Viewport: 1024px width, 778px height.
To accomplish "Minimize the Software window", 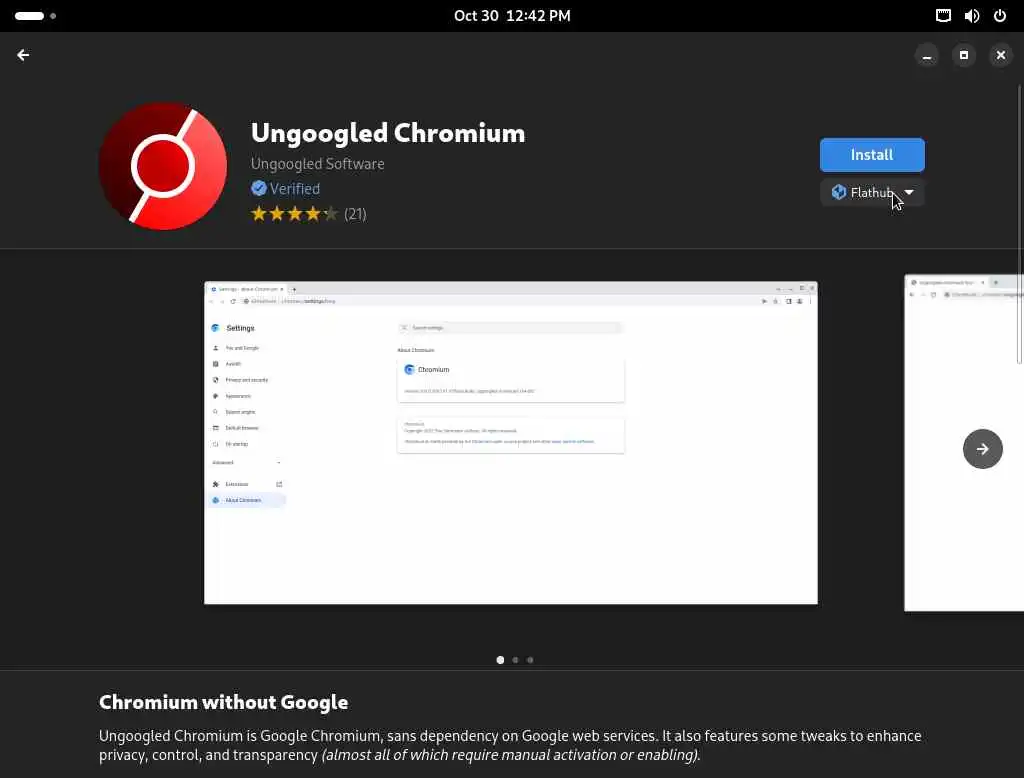I will click(x=926, y=55).
